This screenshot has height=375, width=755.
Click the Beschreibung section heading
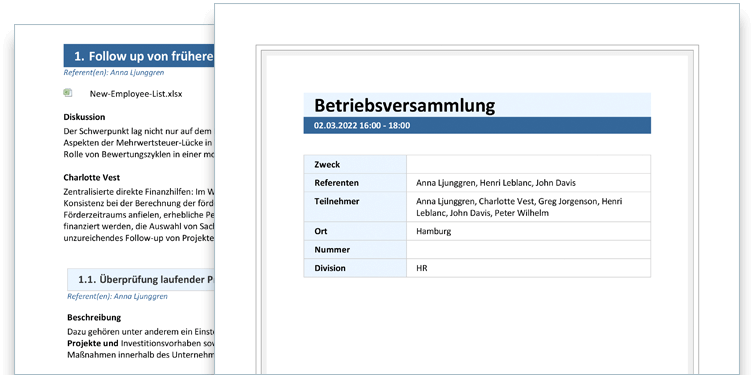(x=94, y=318)
